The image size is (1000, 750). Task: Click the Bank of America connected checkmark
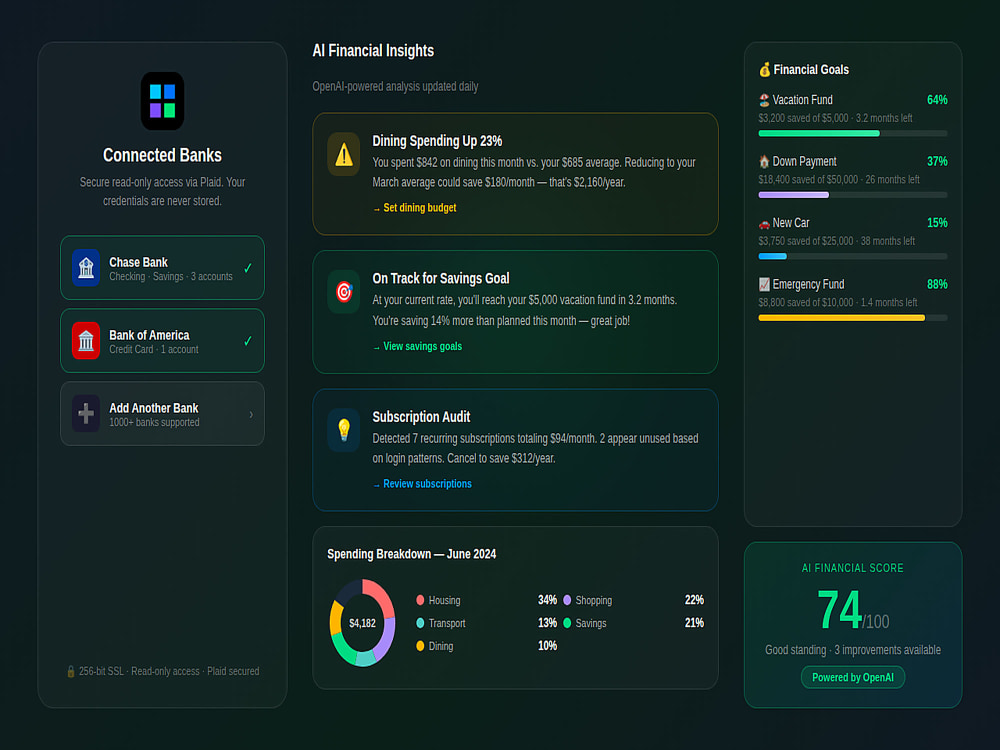pyautogui.click(x=247, y=341)
